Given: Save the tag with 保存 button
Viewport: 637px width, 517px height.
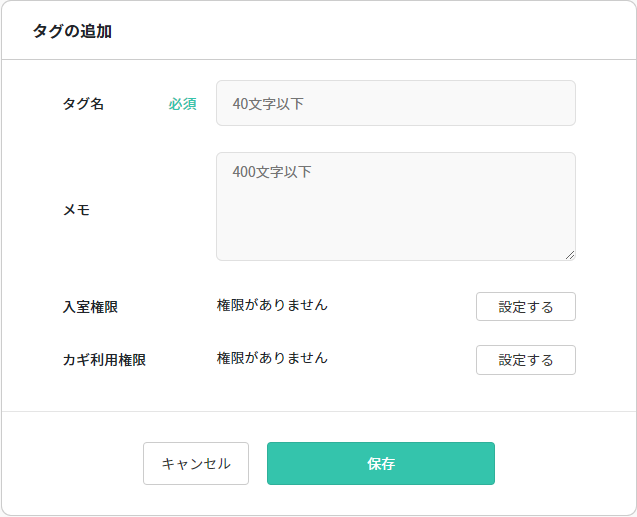Looking at the screenshot, I should 380,464.
